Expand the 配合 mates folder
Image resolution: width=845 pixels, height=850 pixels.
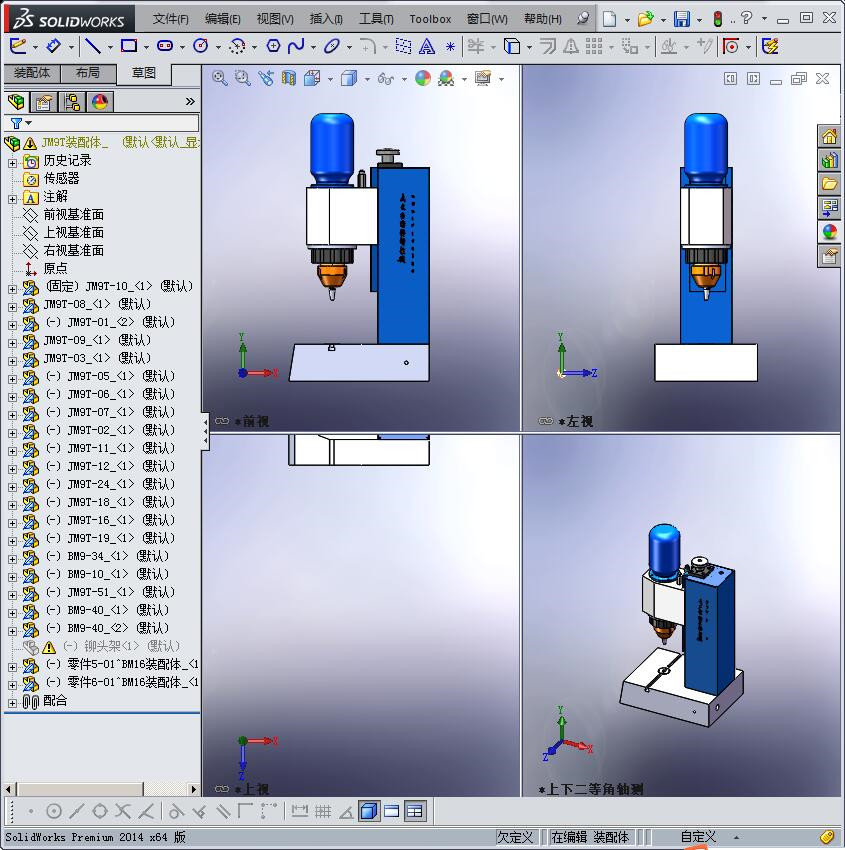tap(12, 703)
